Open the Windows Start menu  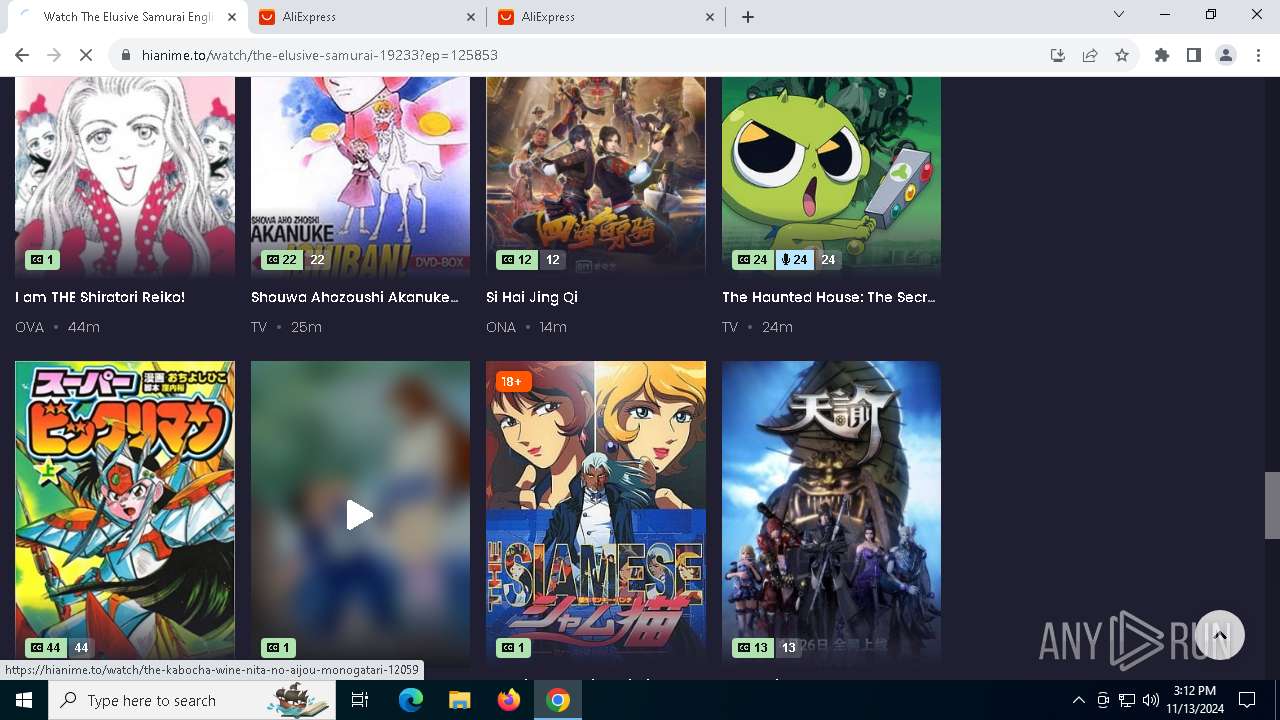[x=24, y=700]
